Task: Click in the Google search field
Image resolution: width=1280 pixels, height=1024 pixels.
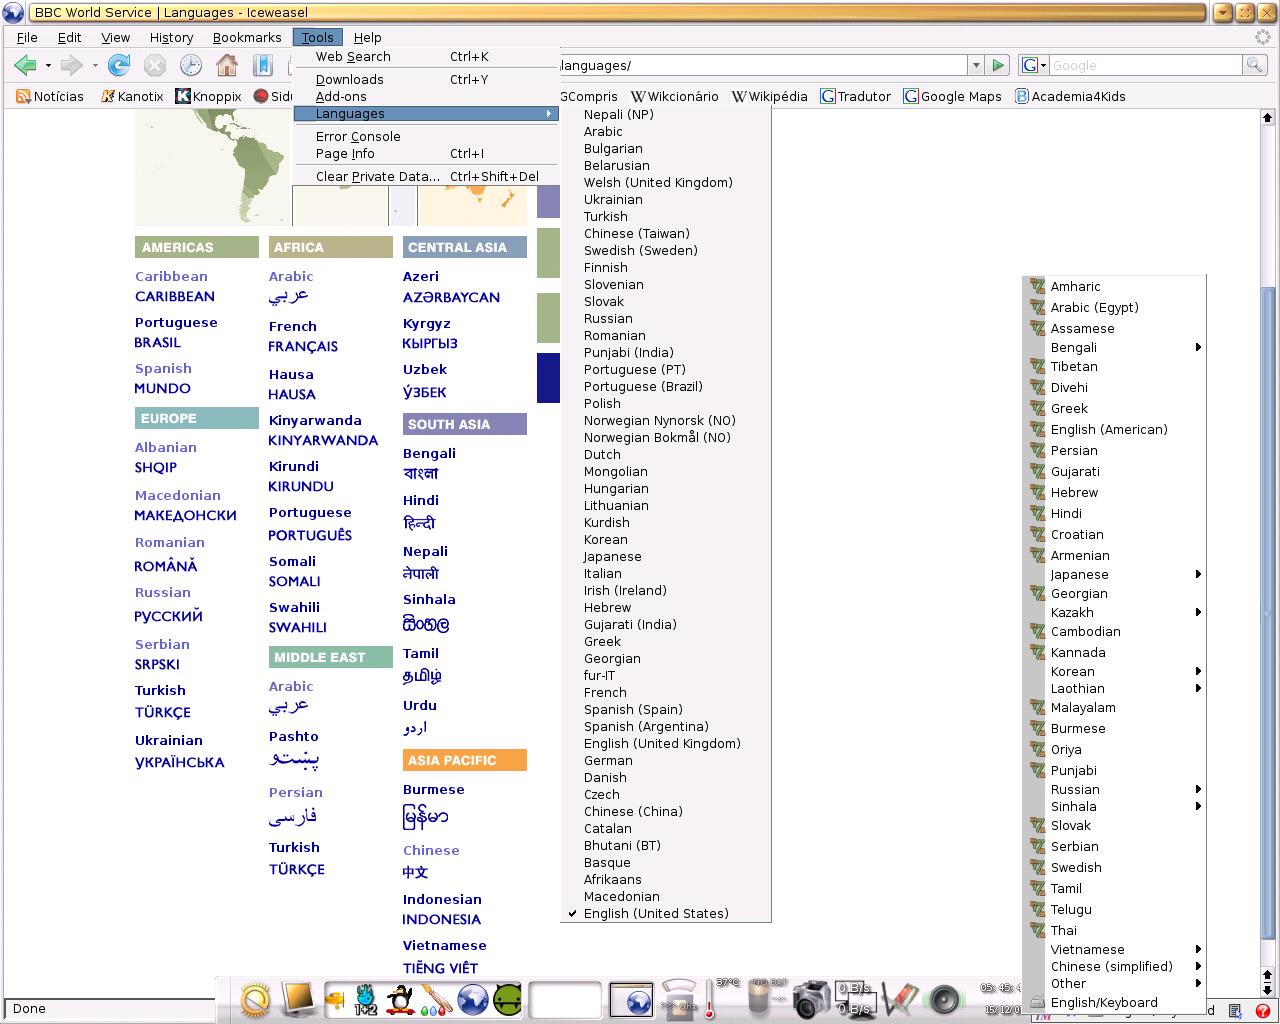Action: click(x=1144, y=65)
